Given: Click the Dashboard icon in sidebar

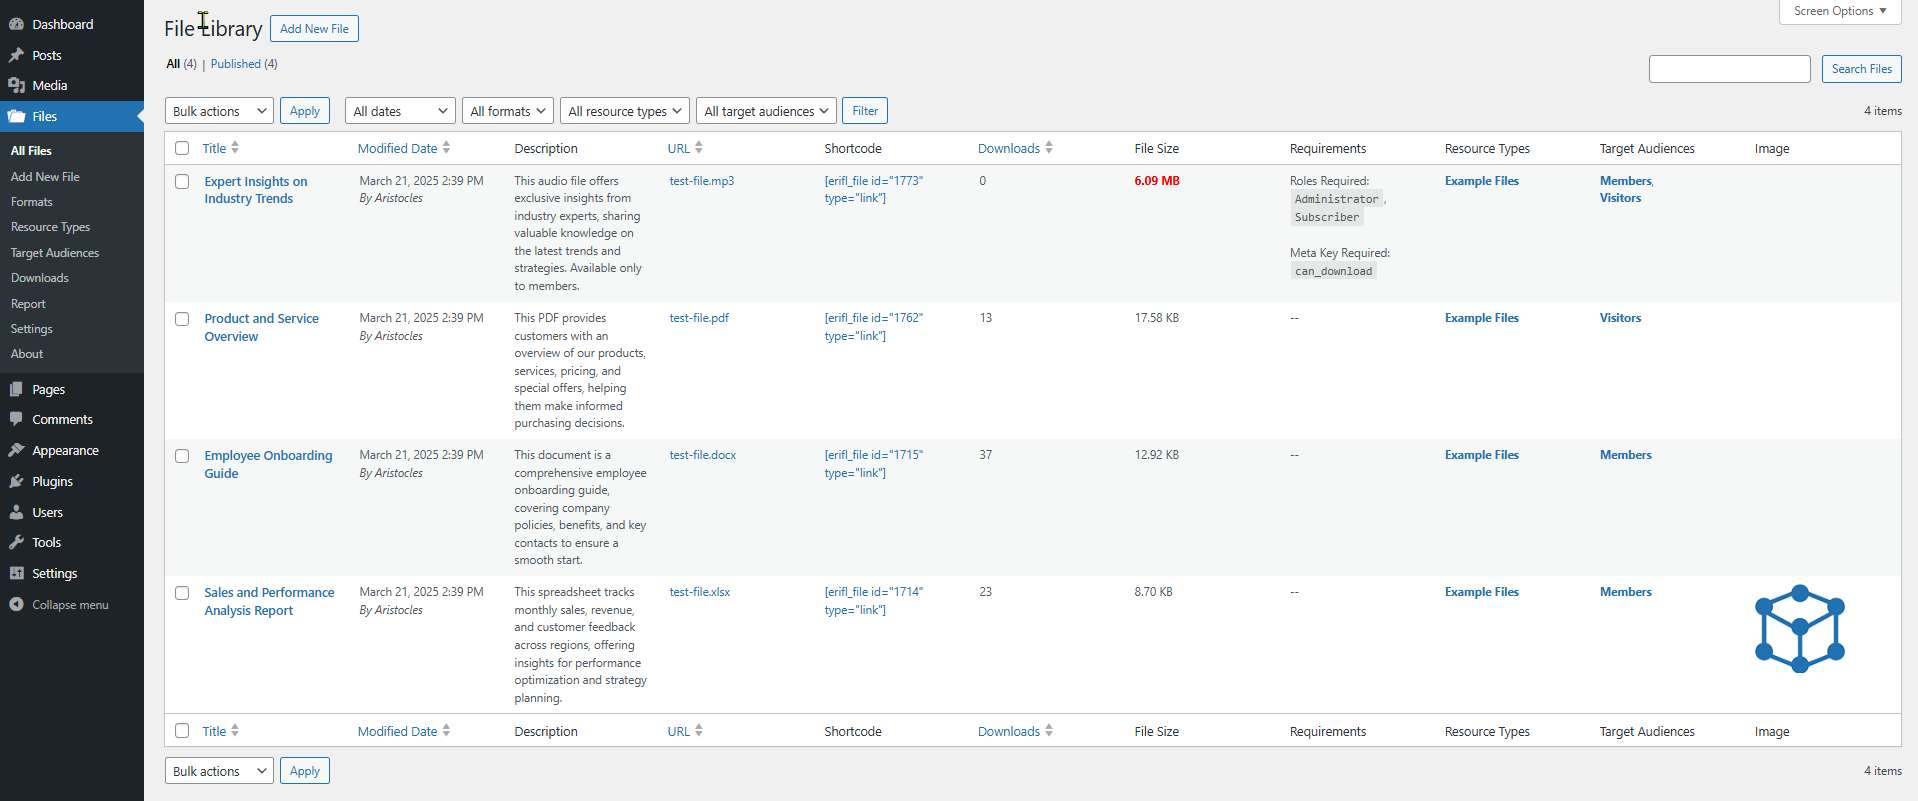Looking at the screenshot, I should pos(16,24).
